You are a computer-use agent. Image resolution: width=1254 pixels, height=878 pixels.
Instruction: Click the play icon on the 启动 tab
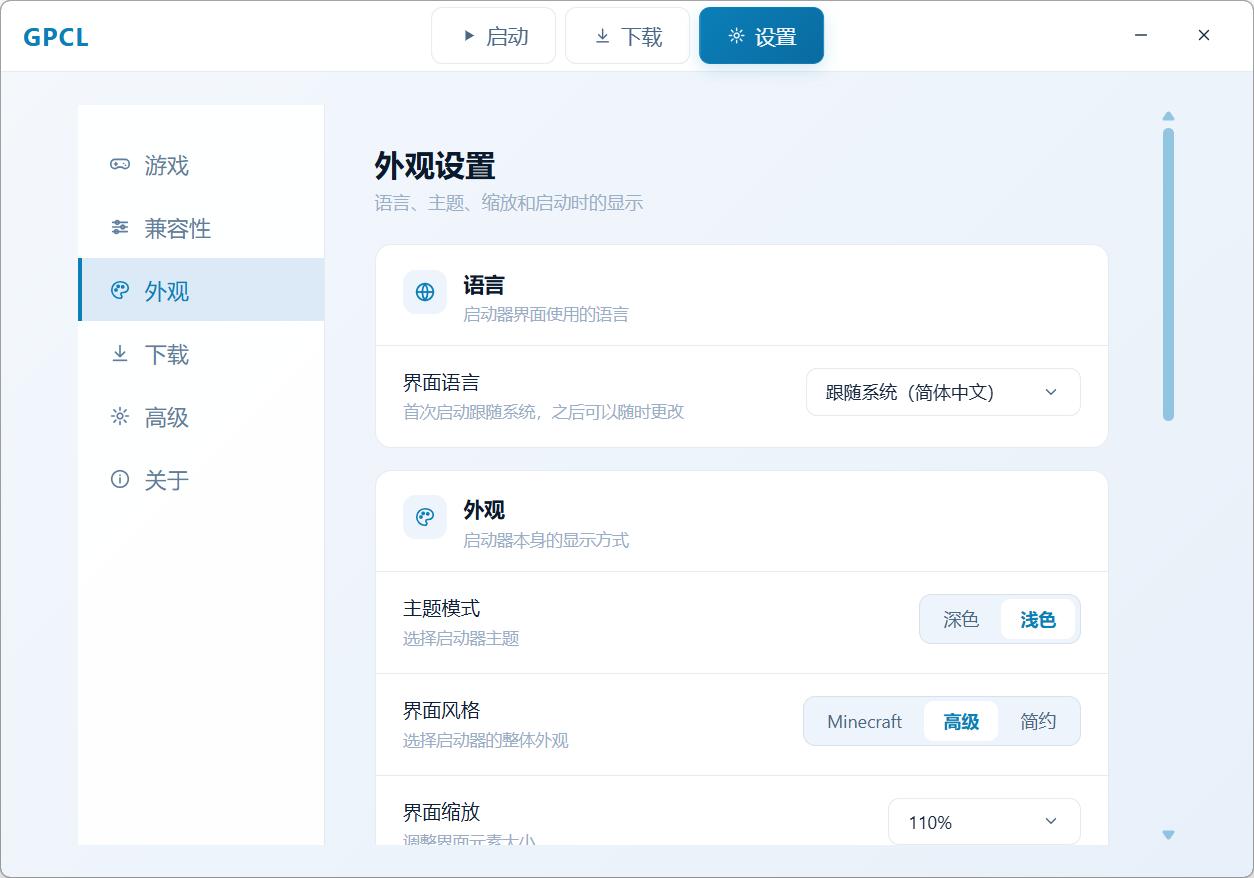[469, 36]
